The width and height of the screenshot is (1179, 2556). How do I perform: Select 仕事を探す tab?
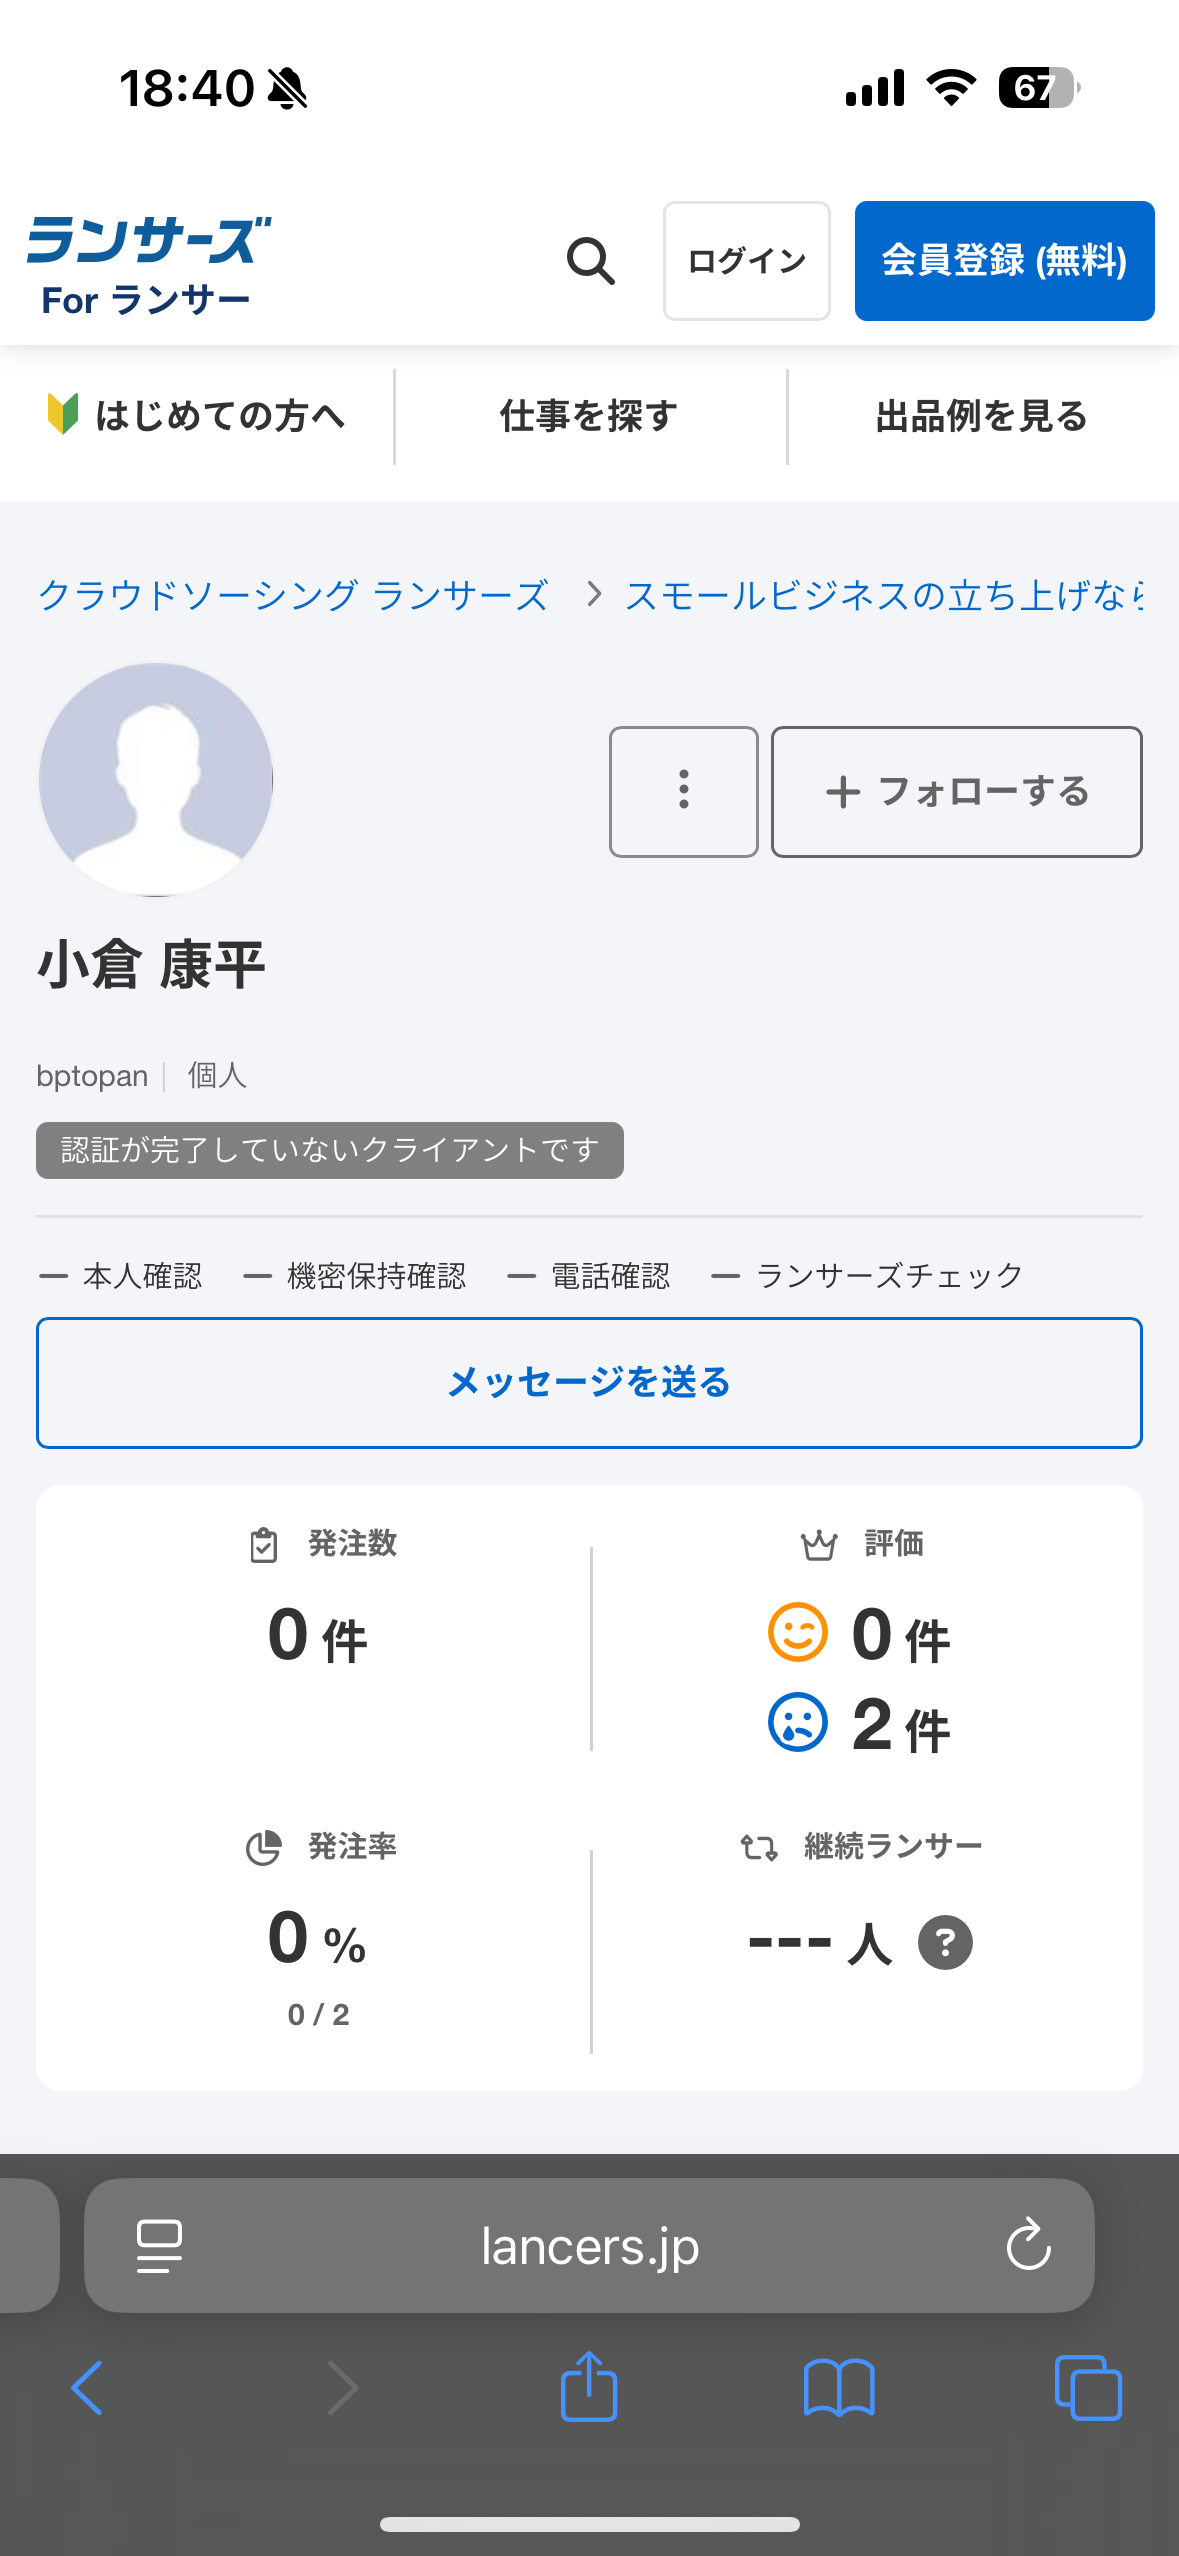point(590,416)
